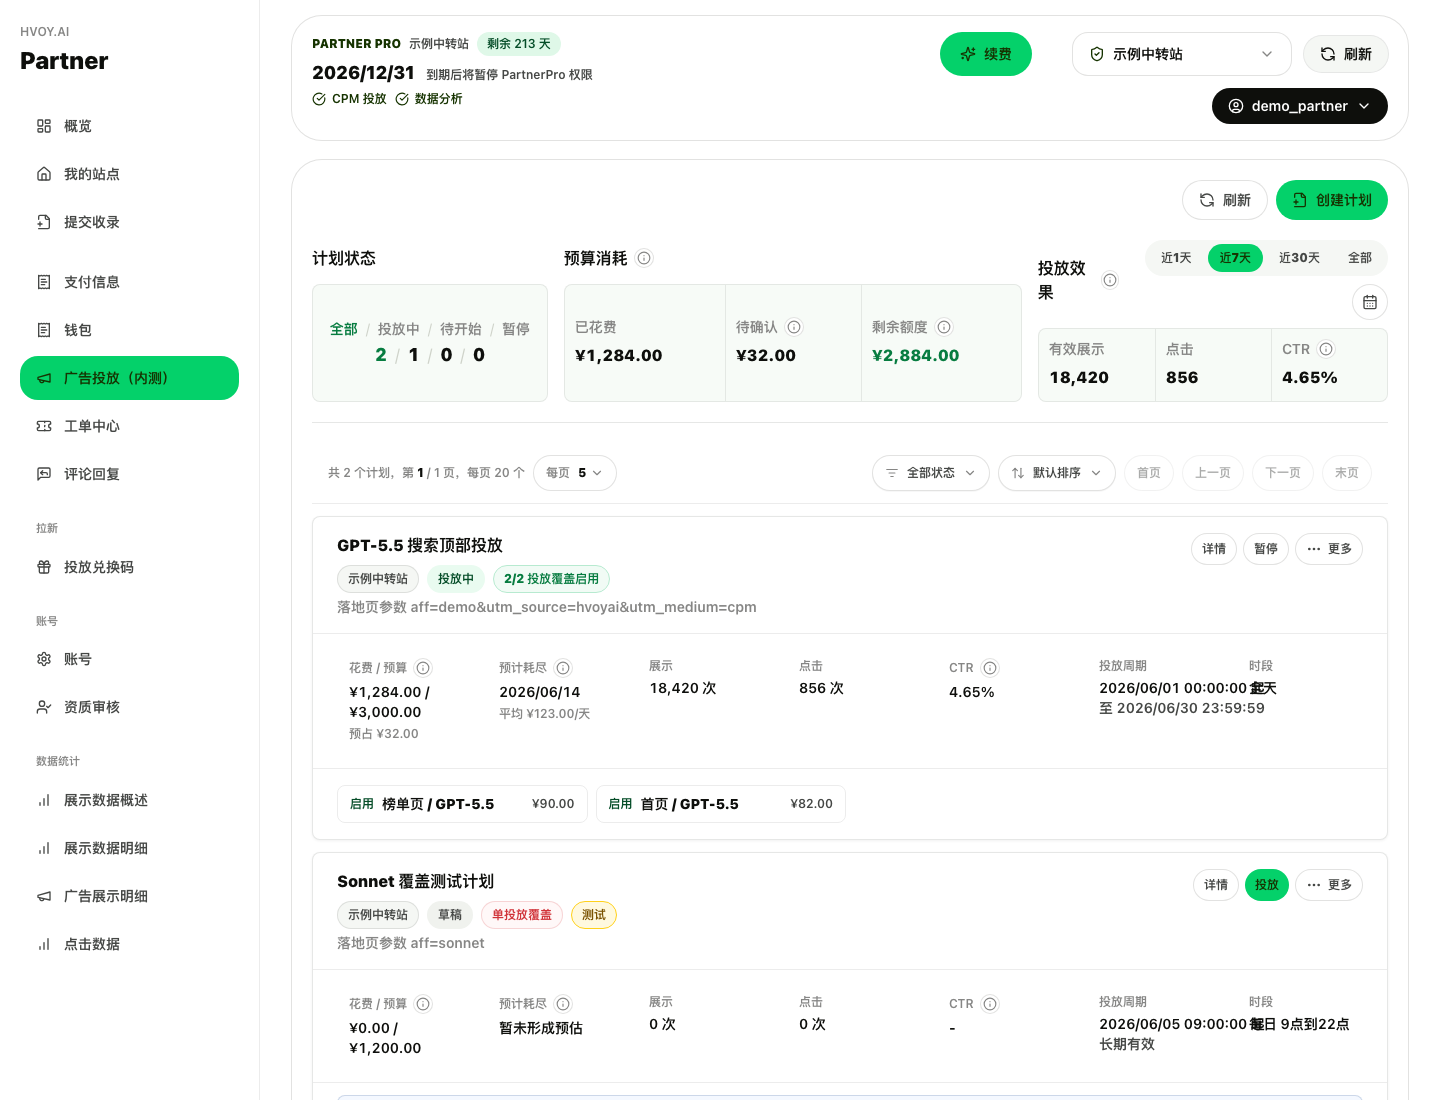This screenshot has height=1100, width=1440.
Task: Click info icon next to 剩余额度
Action: pyautogui.click(x=944, y=327)
